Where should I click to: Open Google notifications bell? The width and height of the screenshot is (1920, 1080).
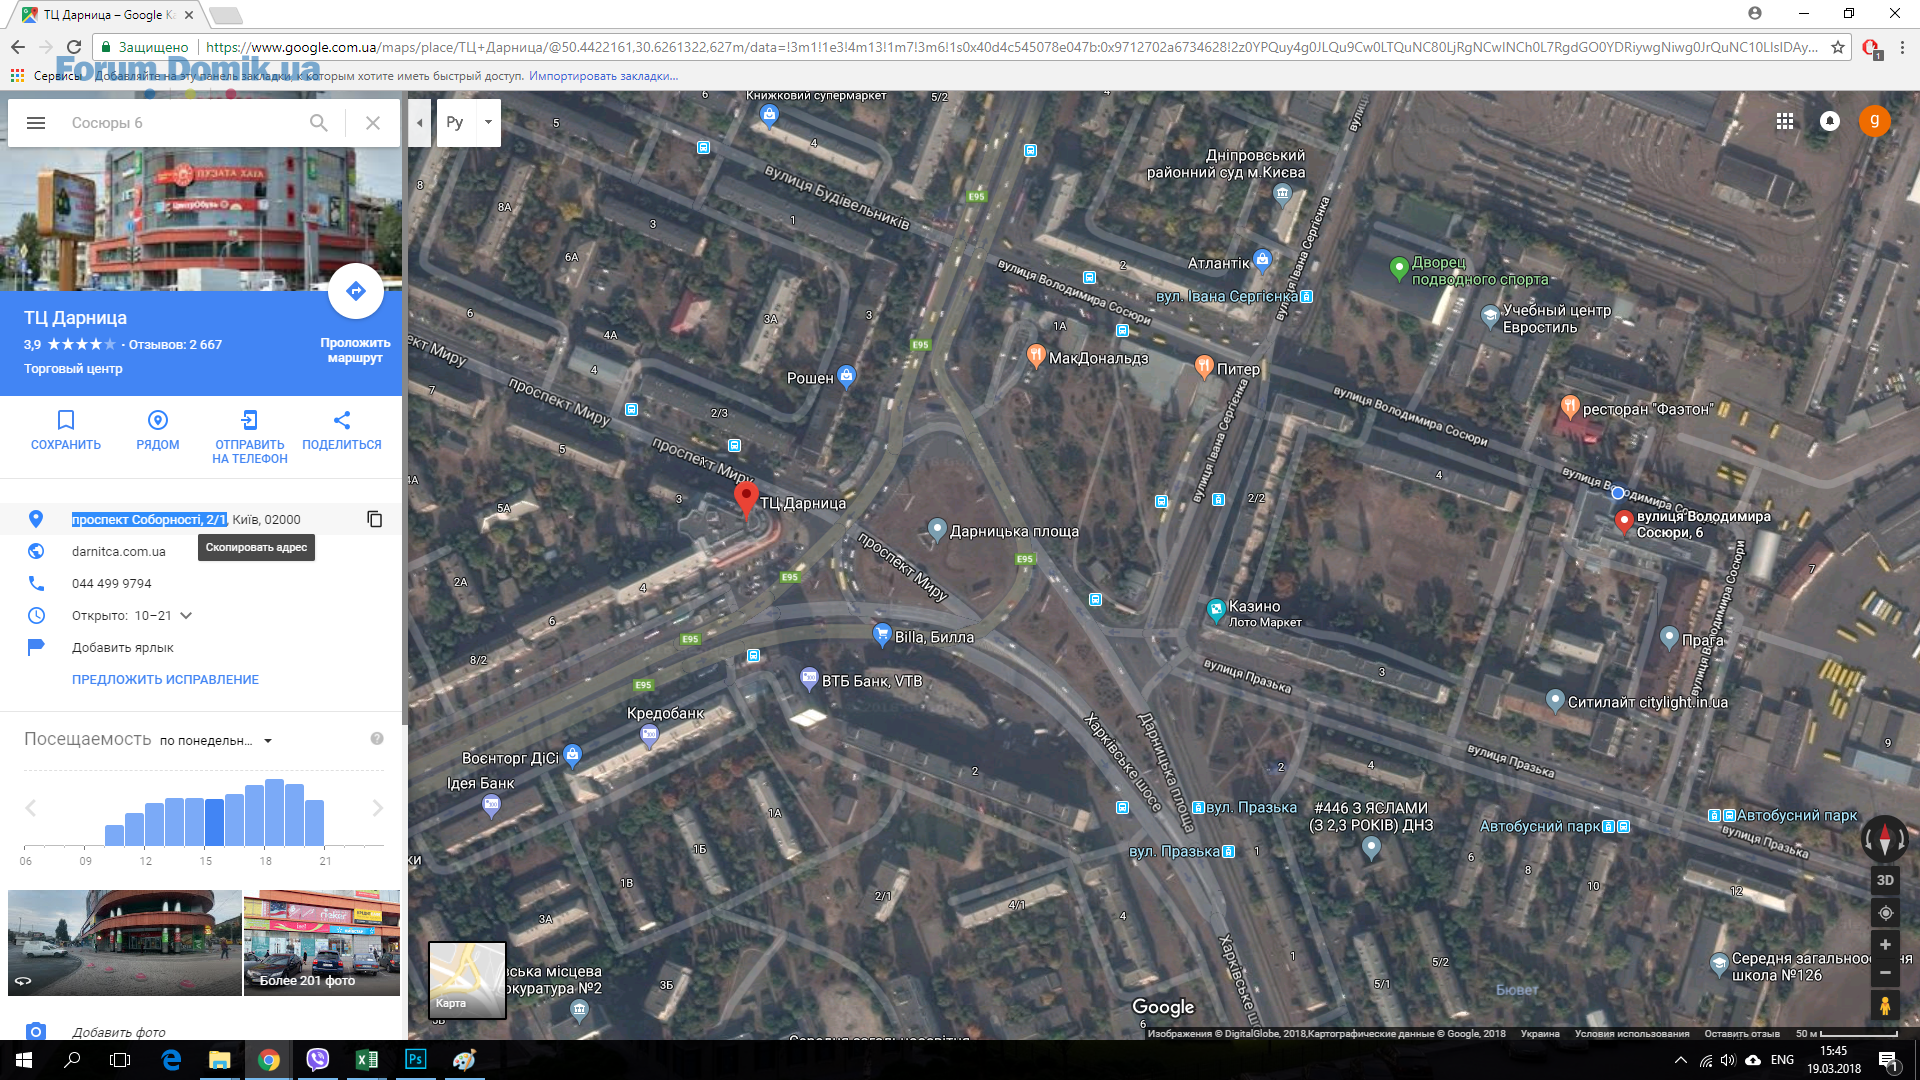pyautogui.click(x=1830, y=121)
